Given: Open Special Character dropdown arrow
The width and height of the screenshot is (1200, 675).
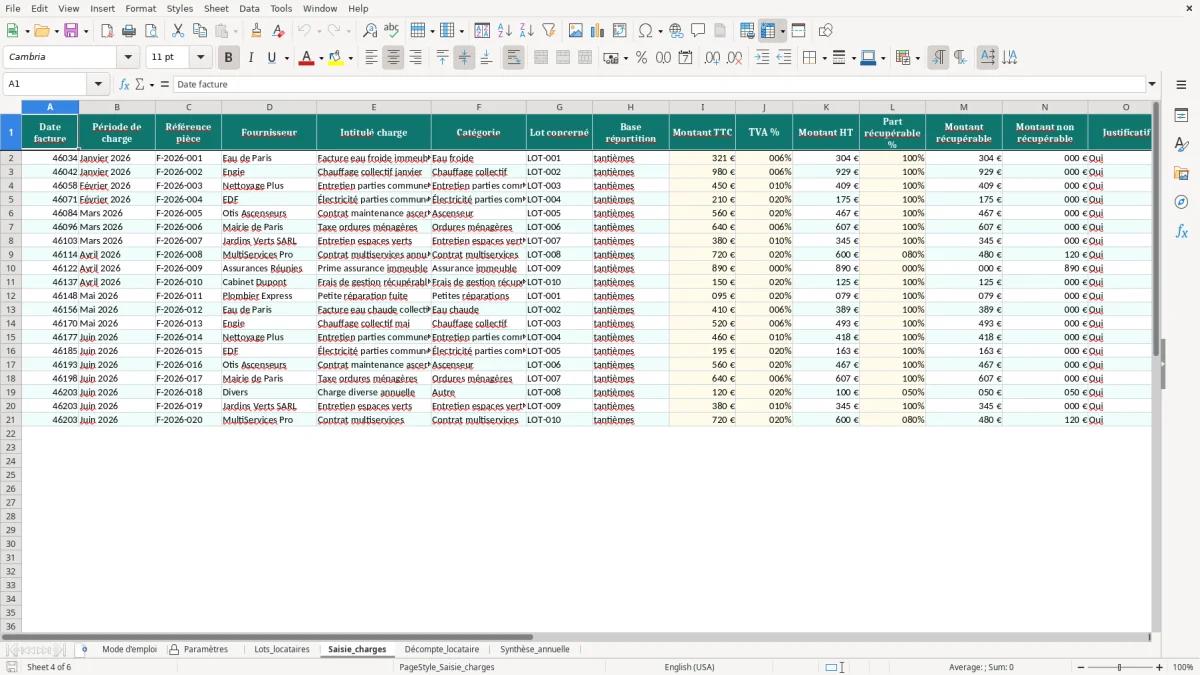Looking at the screenshot, I should pyautogui.click(x=660, y=31).
